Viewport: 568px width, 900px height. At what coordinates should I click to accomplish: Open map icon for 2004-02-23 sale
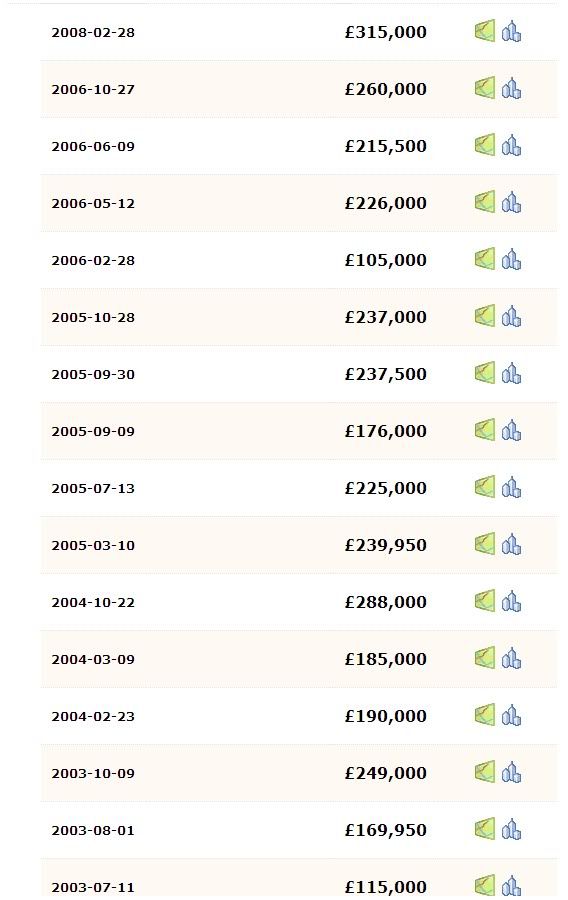pyautogui.click(x=485, y=715)
